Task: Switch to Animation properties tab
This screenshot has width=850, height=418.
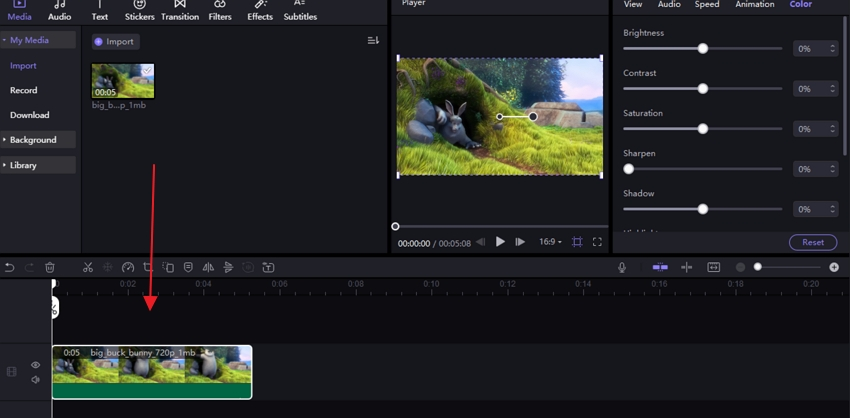Action: pyautogui.click(x=755, y=4)
